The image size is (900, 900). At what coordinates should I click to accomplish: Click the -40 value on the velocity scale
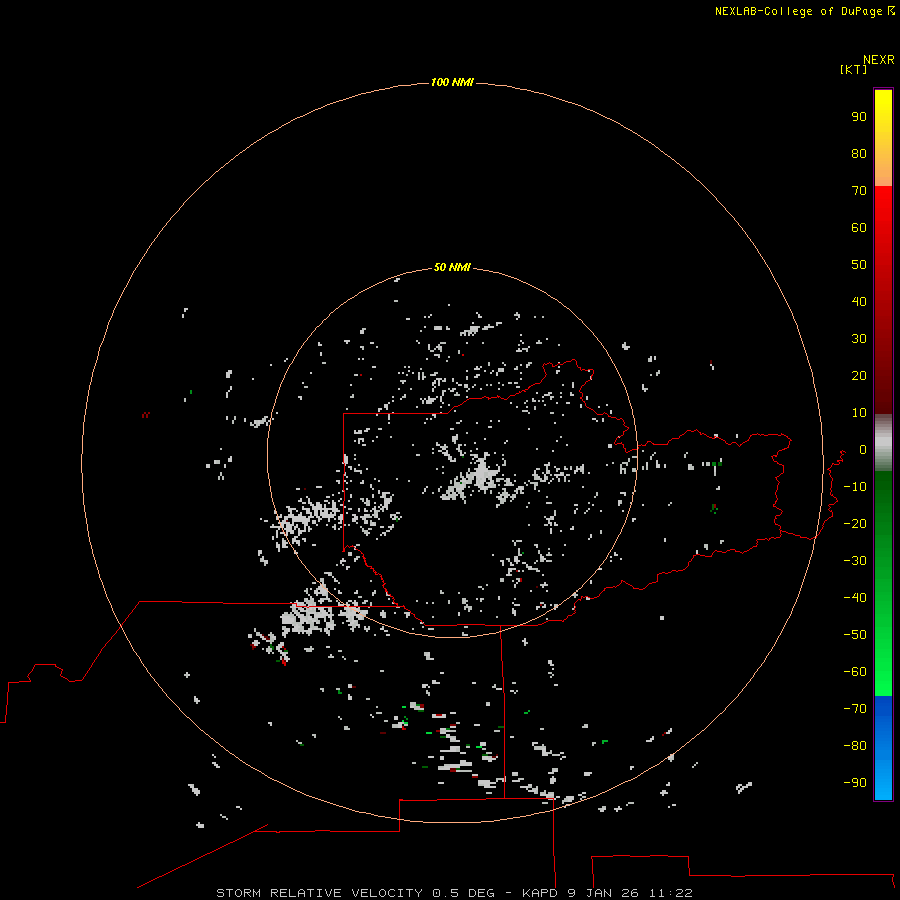855,598
